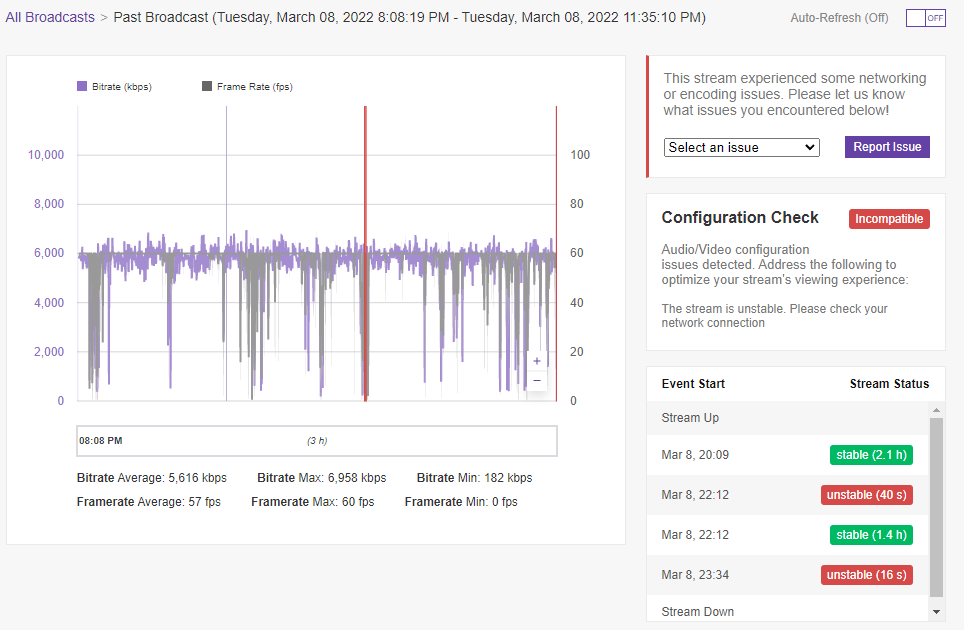The image size is (964, 630).
Task: Click the Bitrate (kbps) legend label
Action: tap(122, 87)
